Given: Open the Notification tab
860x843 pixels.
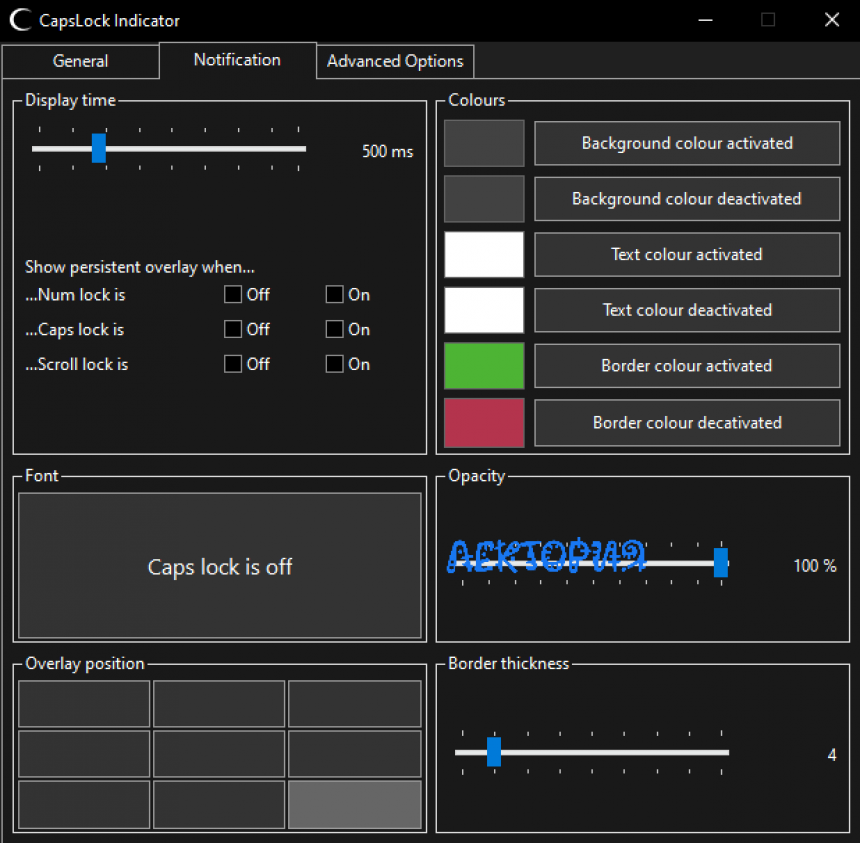Looking at the screenshot, I should 237,60.
